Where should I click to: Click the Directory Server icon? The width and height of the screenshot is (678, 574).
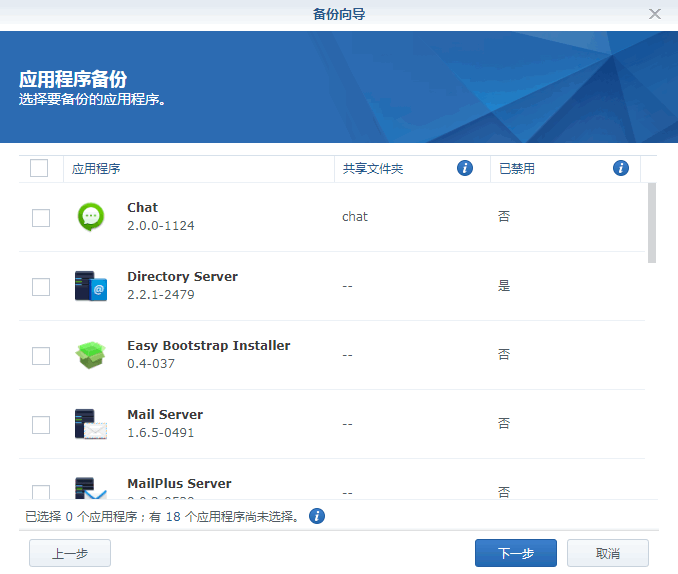tap(91, 286)
